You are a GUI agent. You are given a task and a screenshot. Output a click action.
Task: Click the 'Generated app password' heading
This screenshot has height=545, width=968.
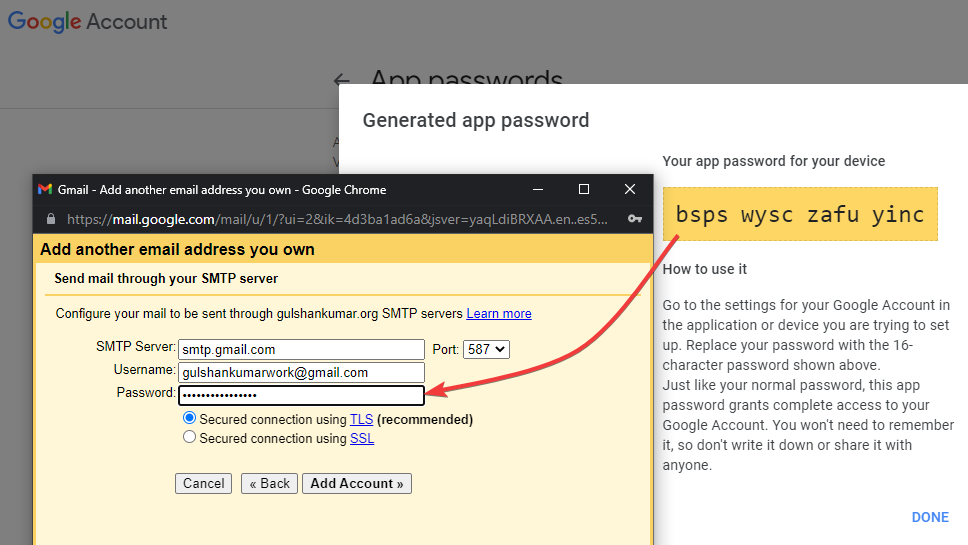tap(476, 120)
